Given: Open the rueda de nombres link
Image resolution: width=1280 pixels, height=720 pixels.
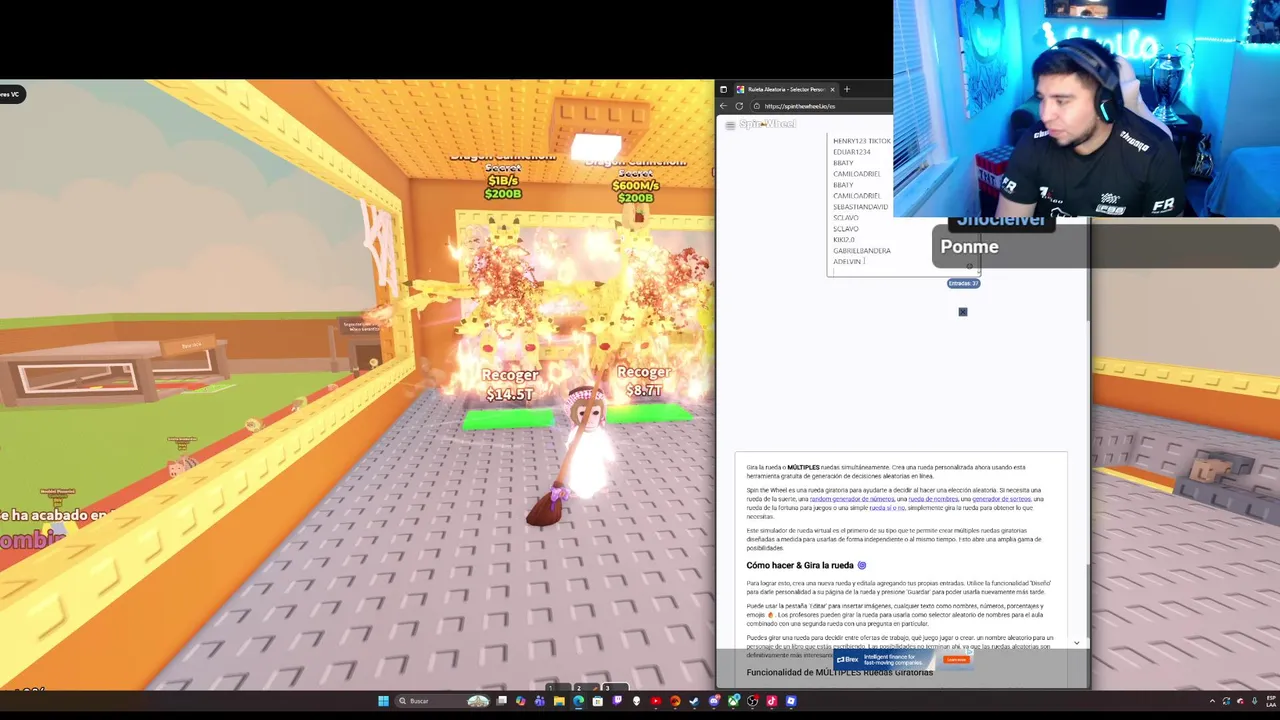Looking at the screenshot, I should 933,499.
